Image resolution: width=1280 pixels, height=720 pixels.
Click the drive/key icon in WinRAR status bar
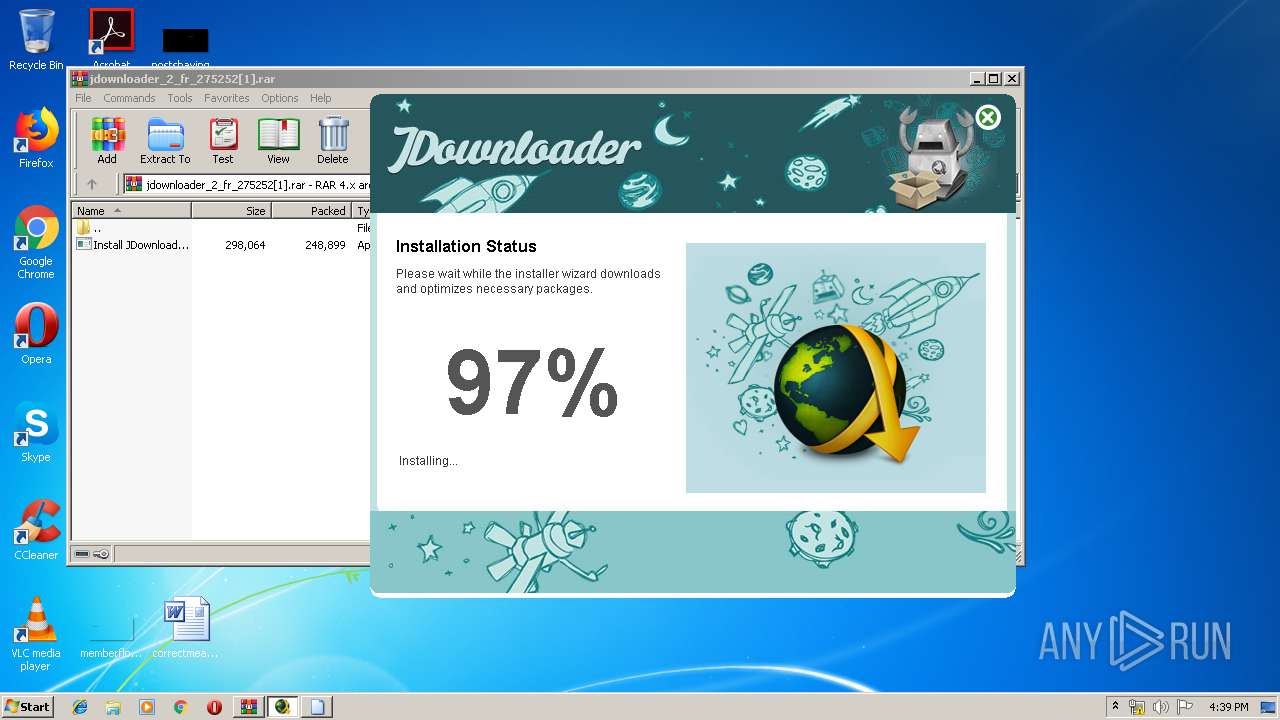[x=92, y=554]
